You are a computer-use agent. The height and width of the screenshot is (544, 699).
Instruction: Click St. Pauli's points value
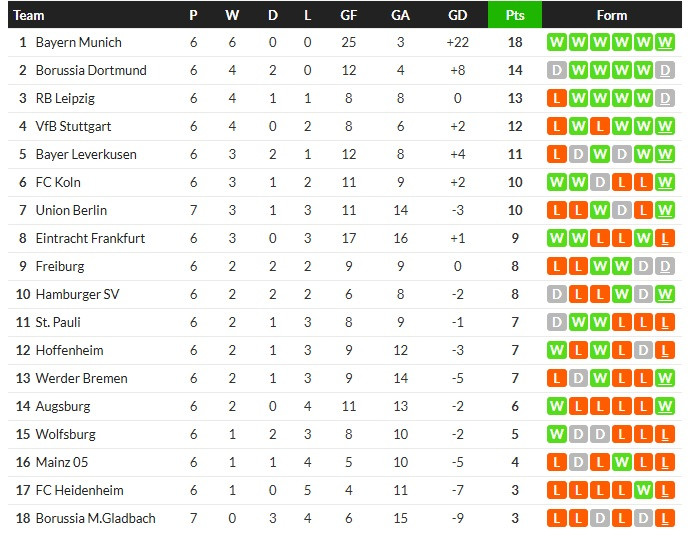515,322
